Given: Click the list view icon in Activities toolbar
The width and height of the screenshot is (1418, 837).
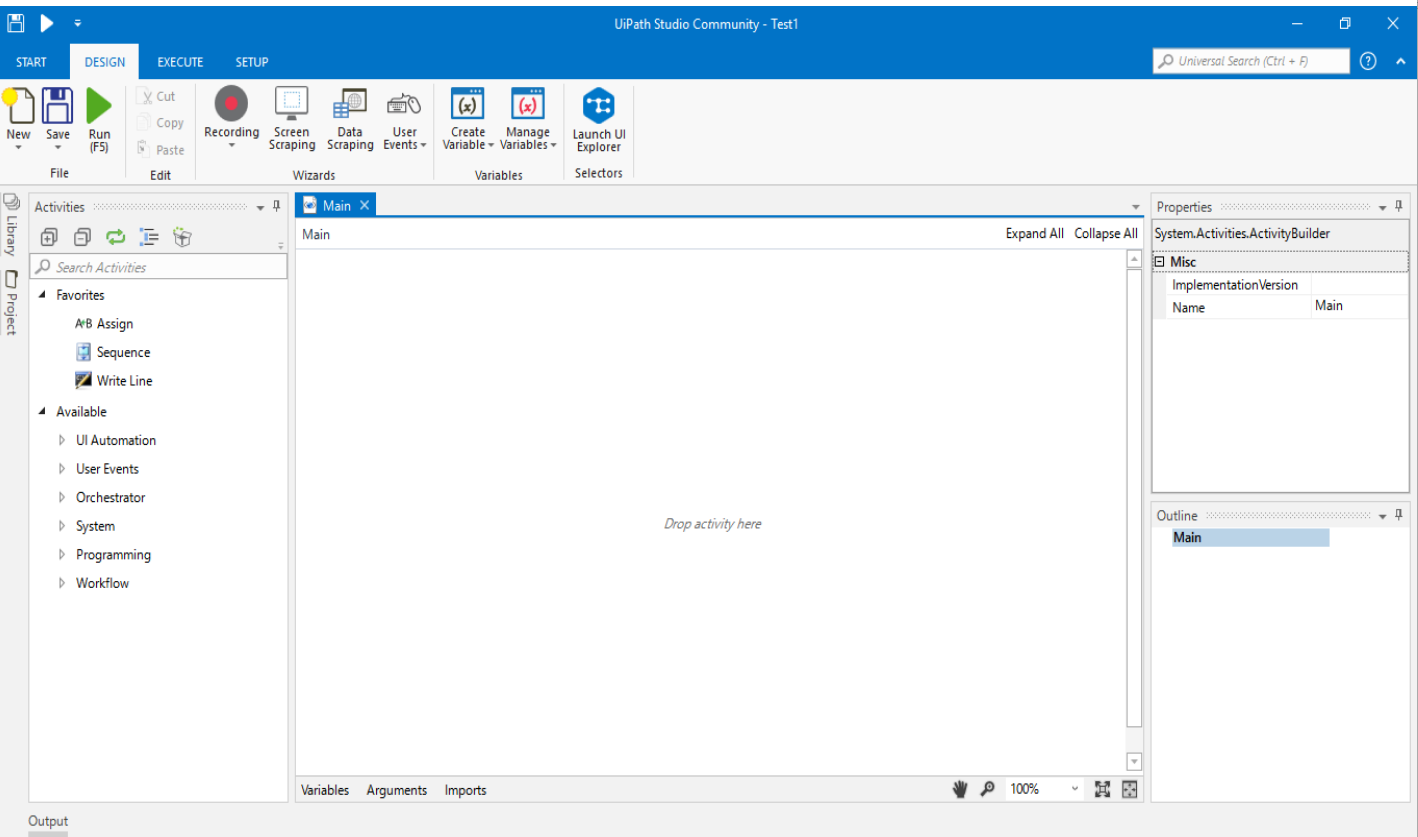Looking at the screenshot, I should pyautogui.click(x=149, y=237).
